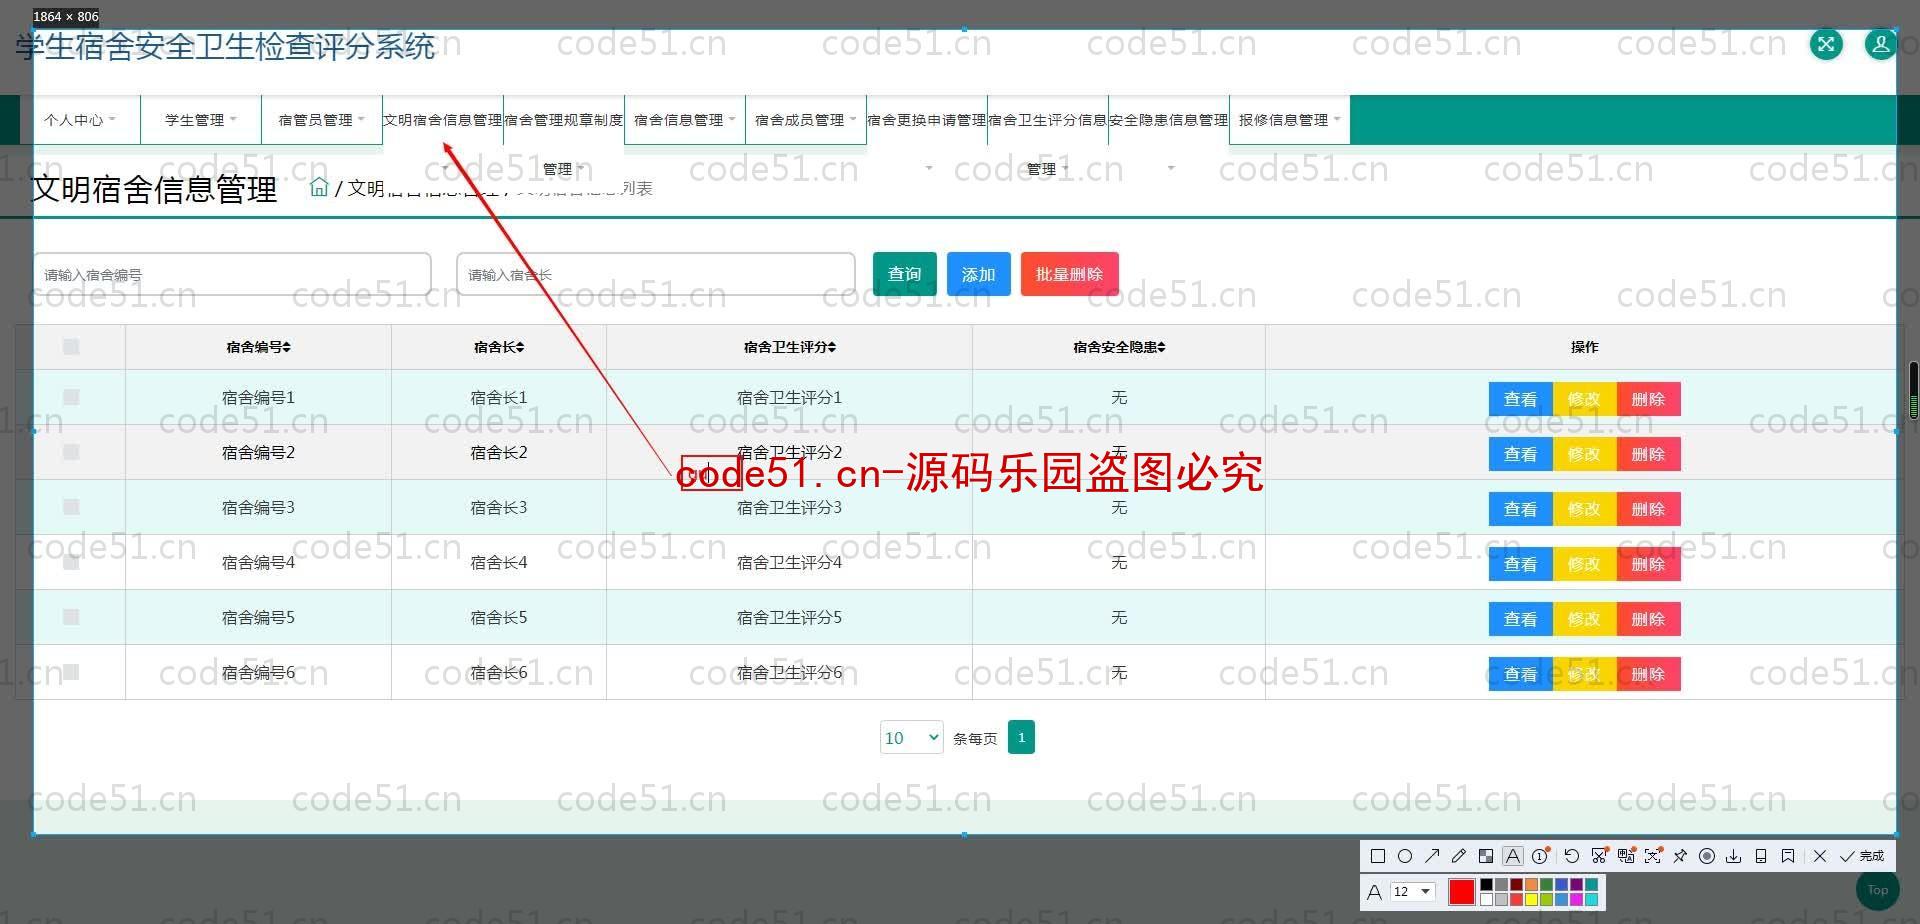Click 删除 for row 宿舍编号5
Image resolution: width=1920 pixels, height=924 pixels.
1648,619
